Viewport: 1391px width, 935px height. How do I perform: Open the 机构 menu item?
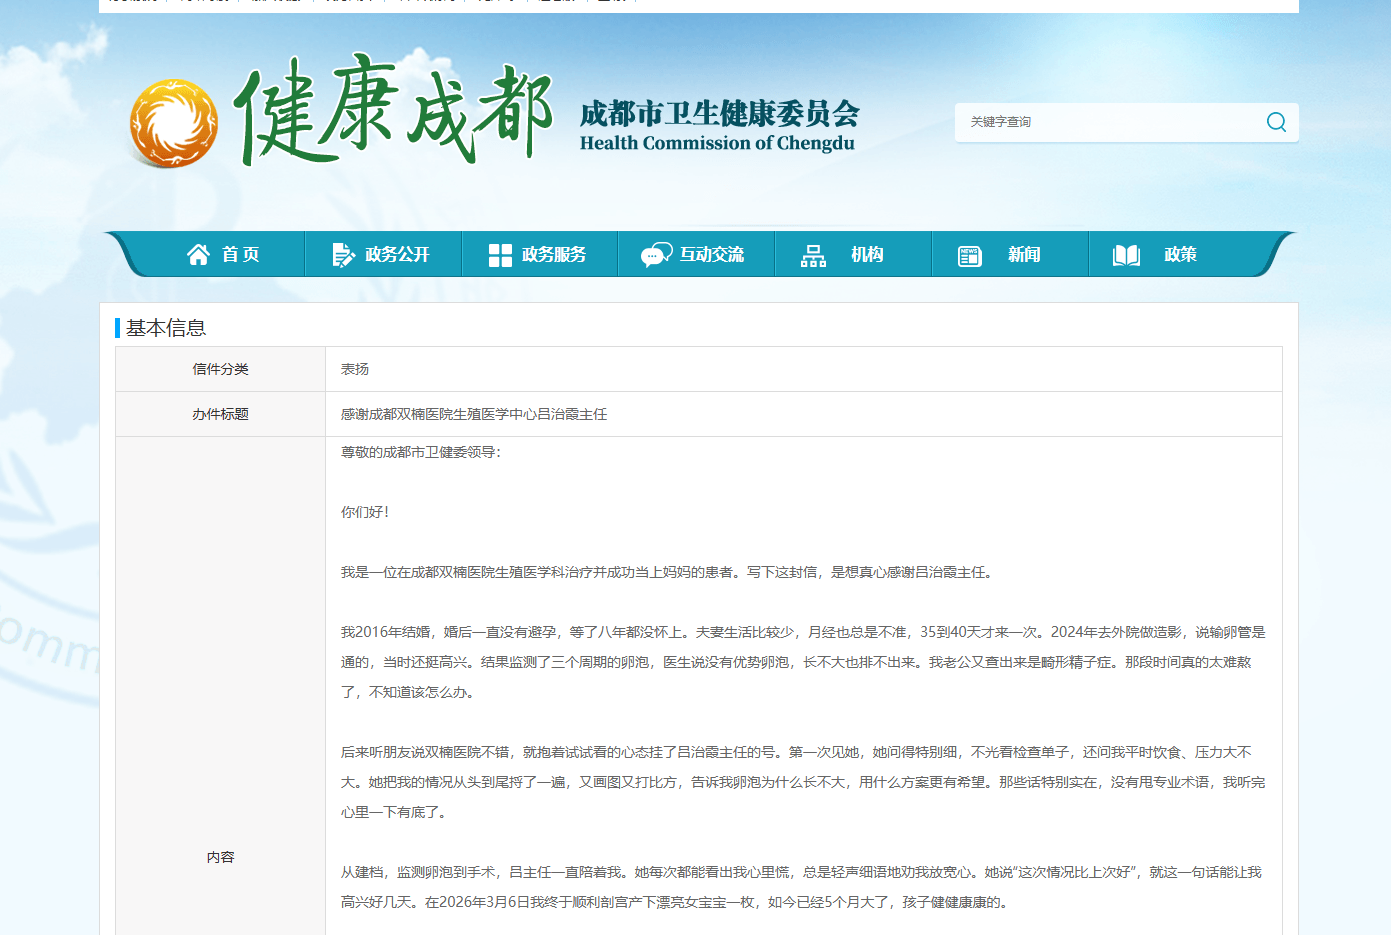click(x=853, y=255)
